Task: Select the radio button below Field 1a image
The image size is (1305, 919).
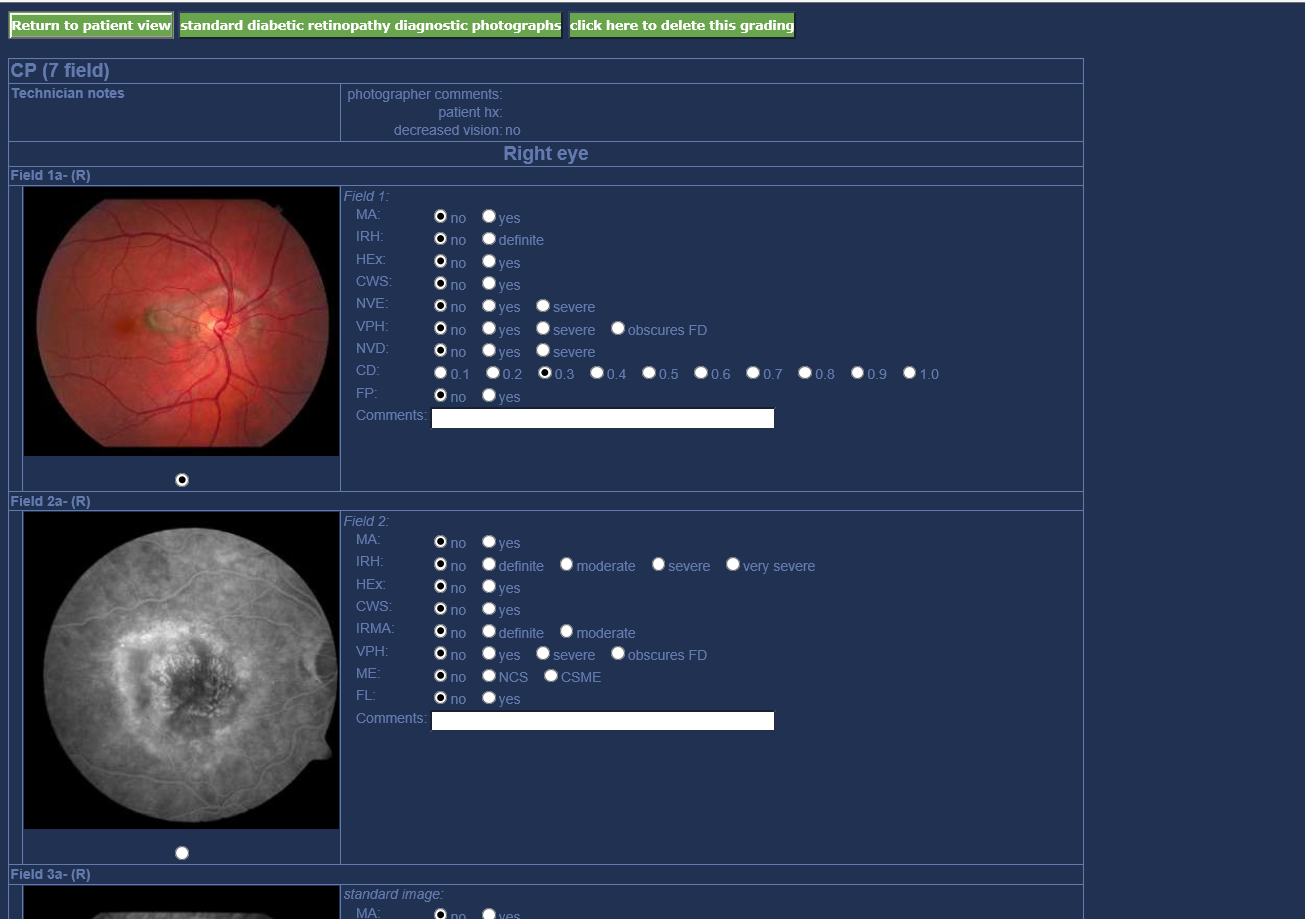Action: pos(182,480)
